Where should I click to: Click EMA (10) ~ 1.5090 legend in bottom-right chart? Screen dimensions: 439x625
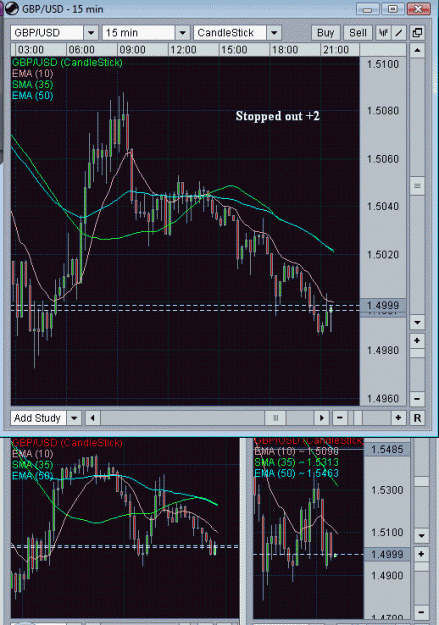click(296, 452)
